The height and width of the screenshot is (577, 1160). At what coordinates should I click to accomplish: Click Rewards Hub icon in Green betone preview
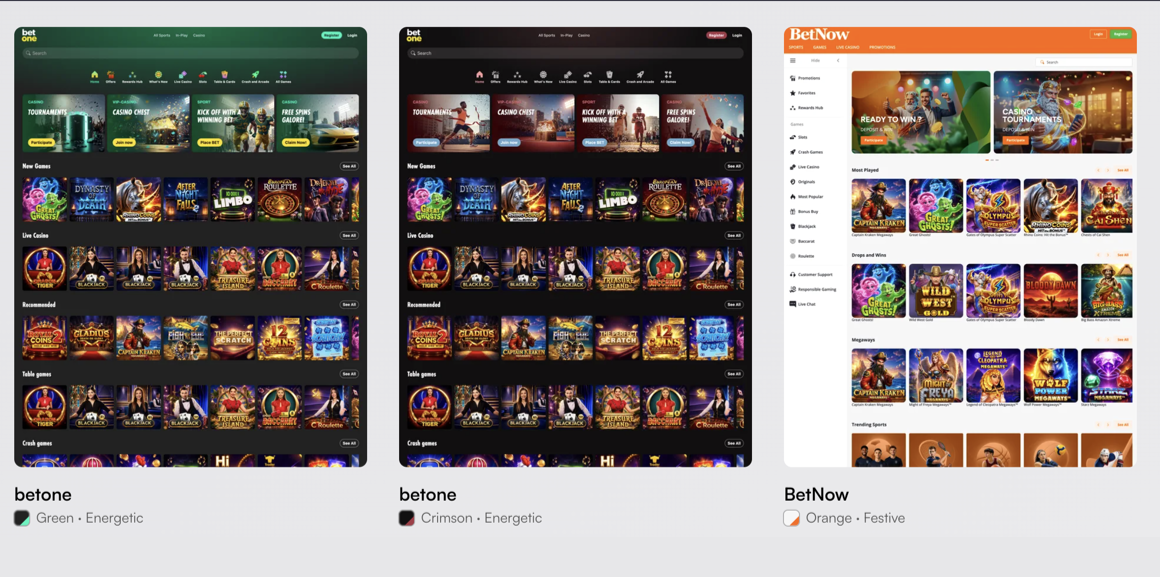click(132, 75)
